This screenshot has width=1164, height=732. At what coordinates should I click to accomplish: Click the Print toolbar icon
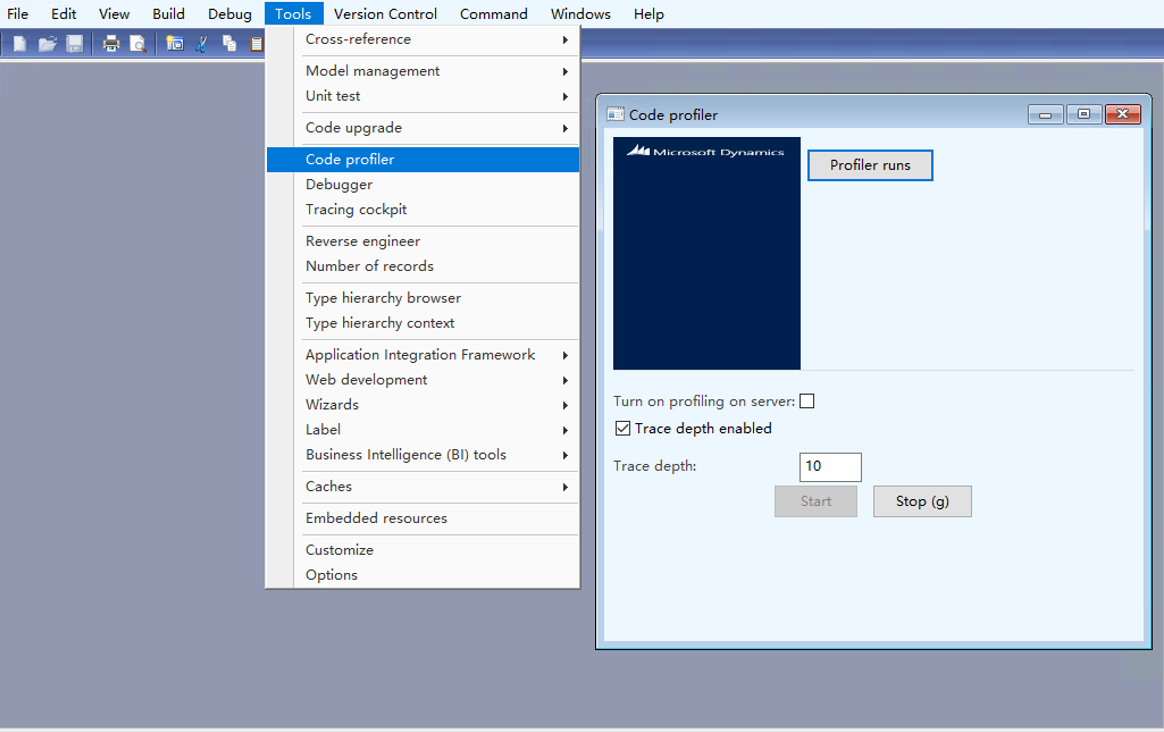pyautogui.click(x=111, y=44)
